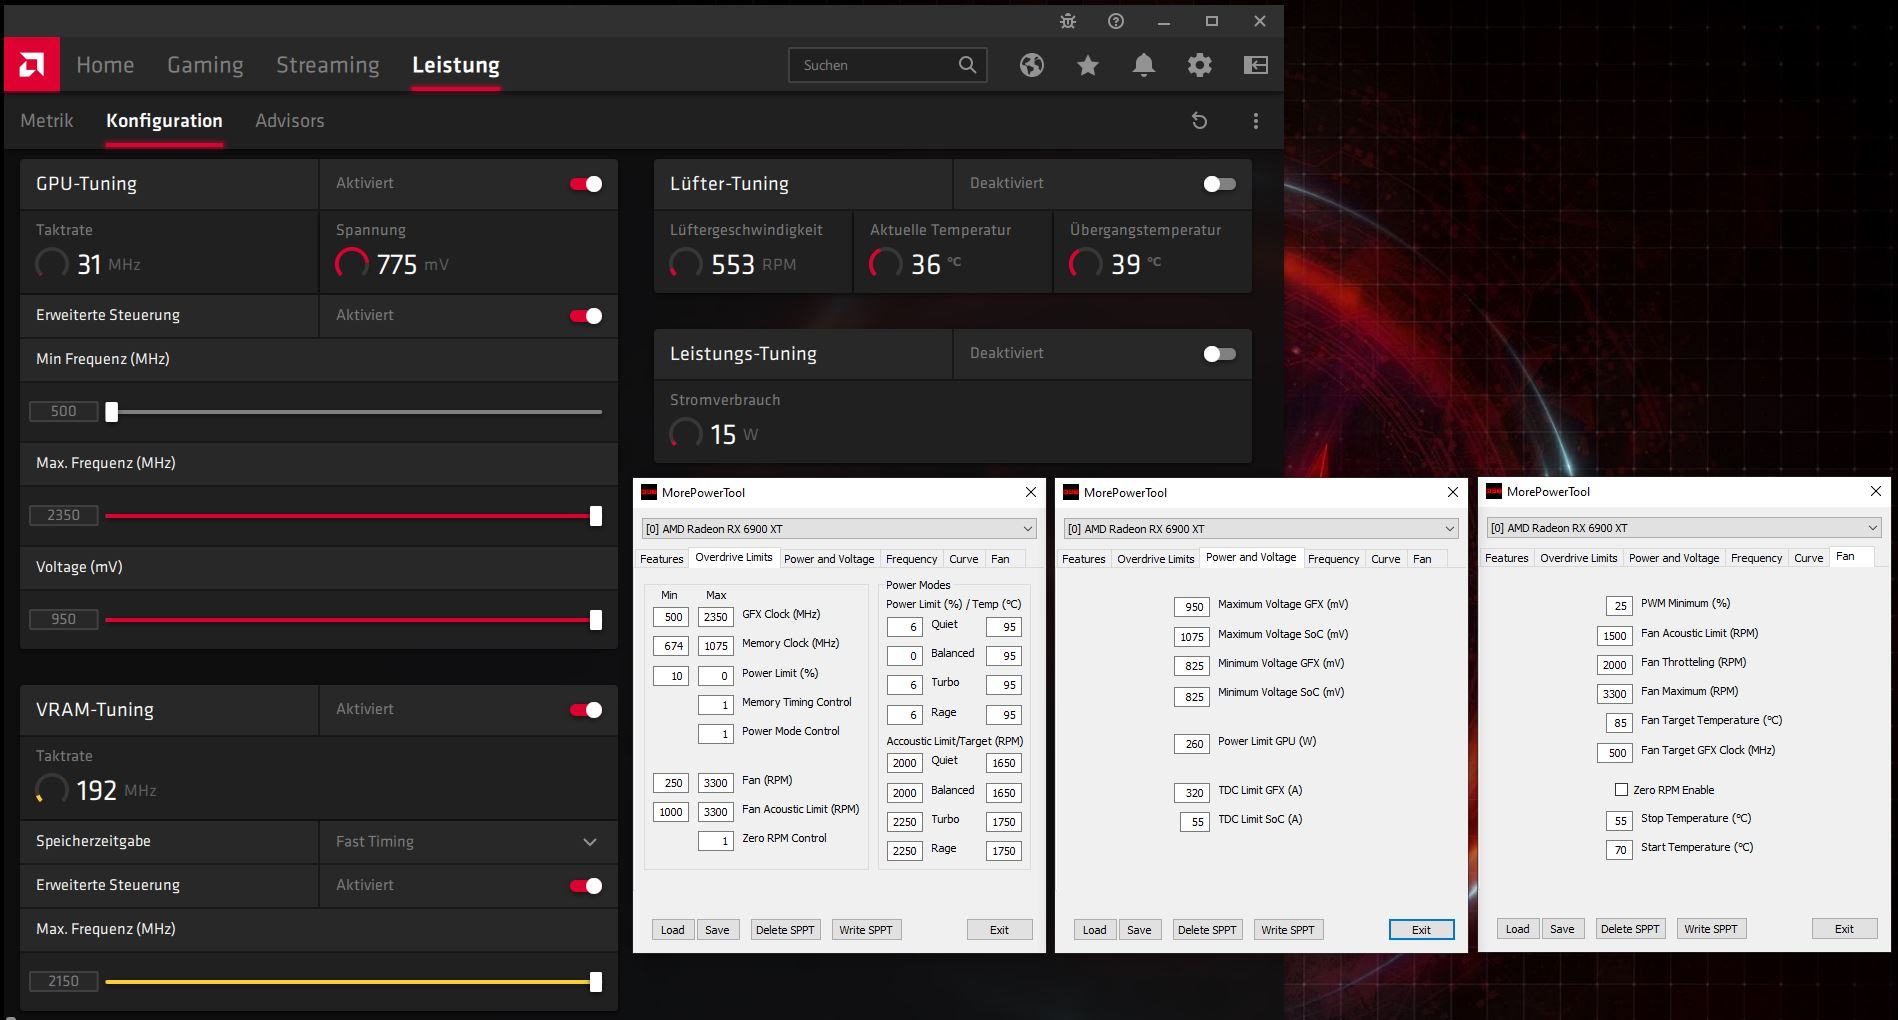
Task: Close the third MorePowerTool window
Action: tap(1876, 491)
